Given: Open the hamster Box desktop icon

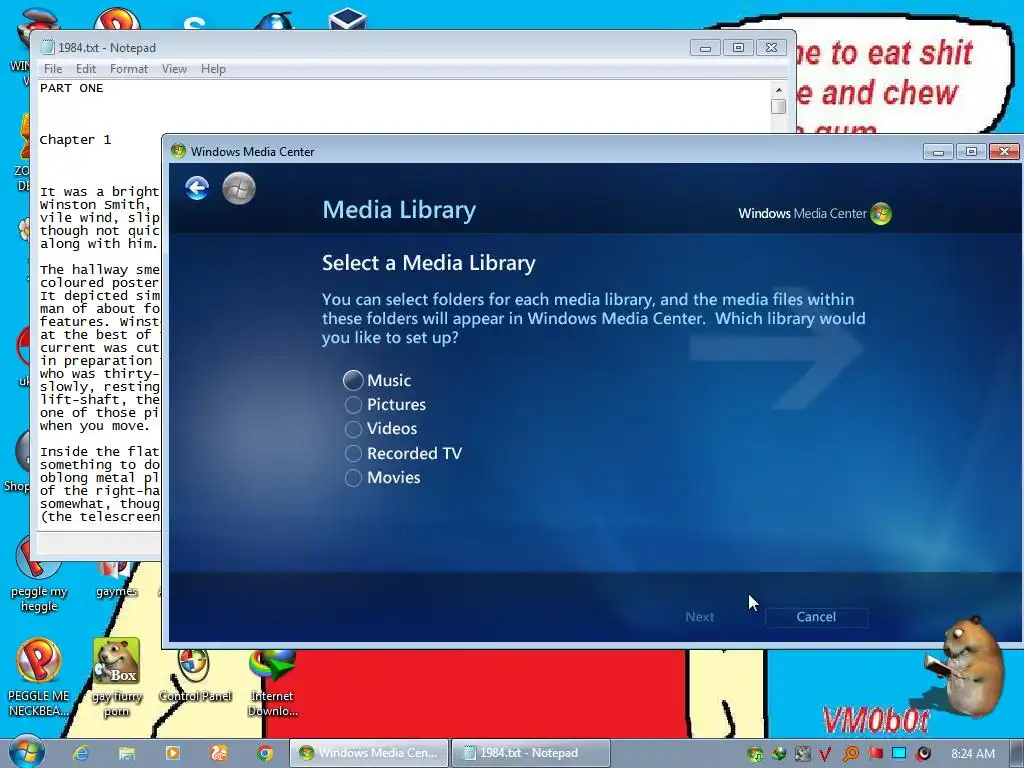Looking at the screenshot, I should (116, 678).
